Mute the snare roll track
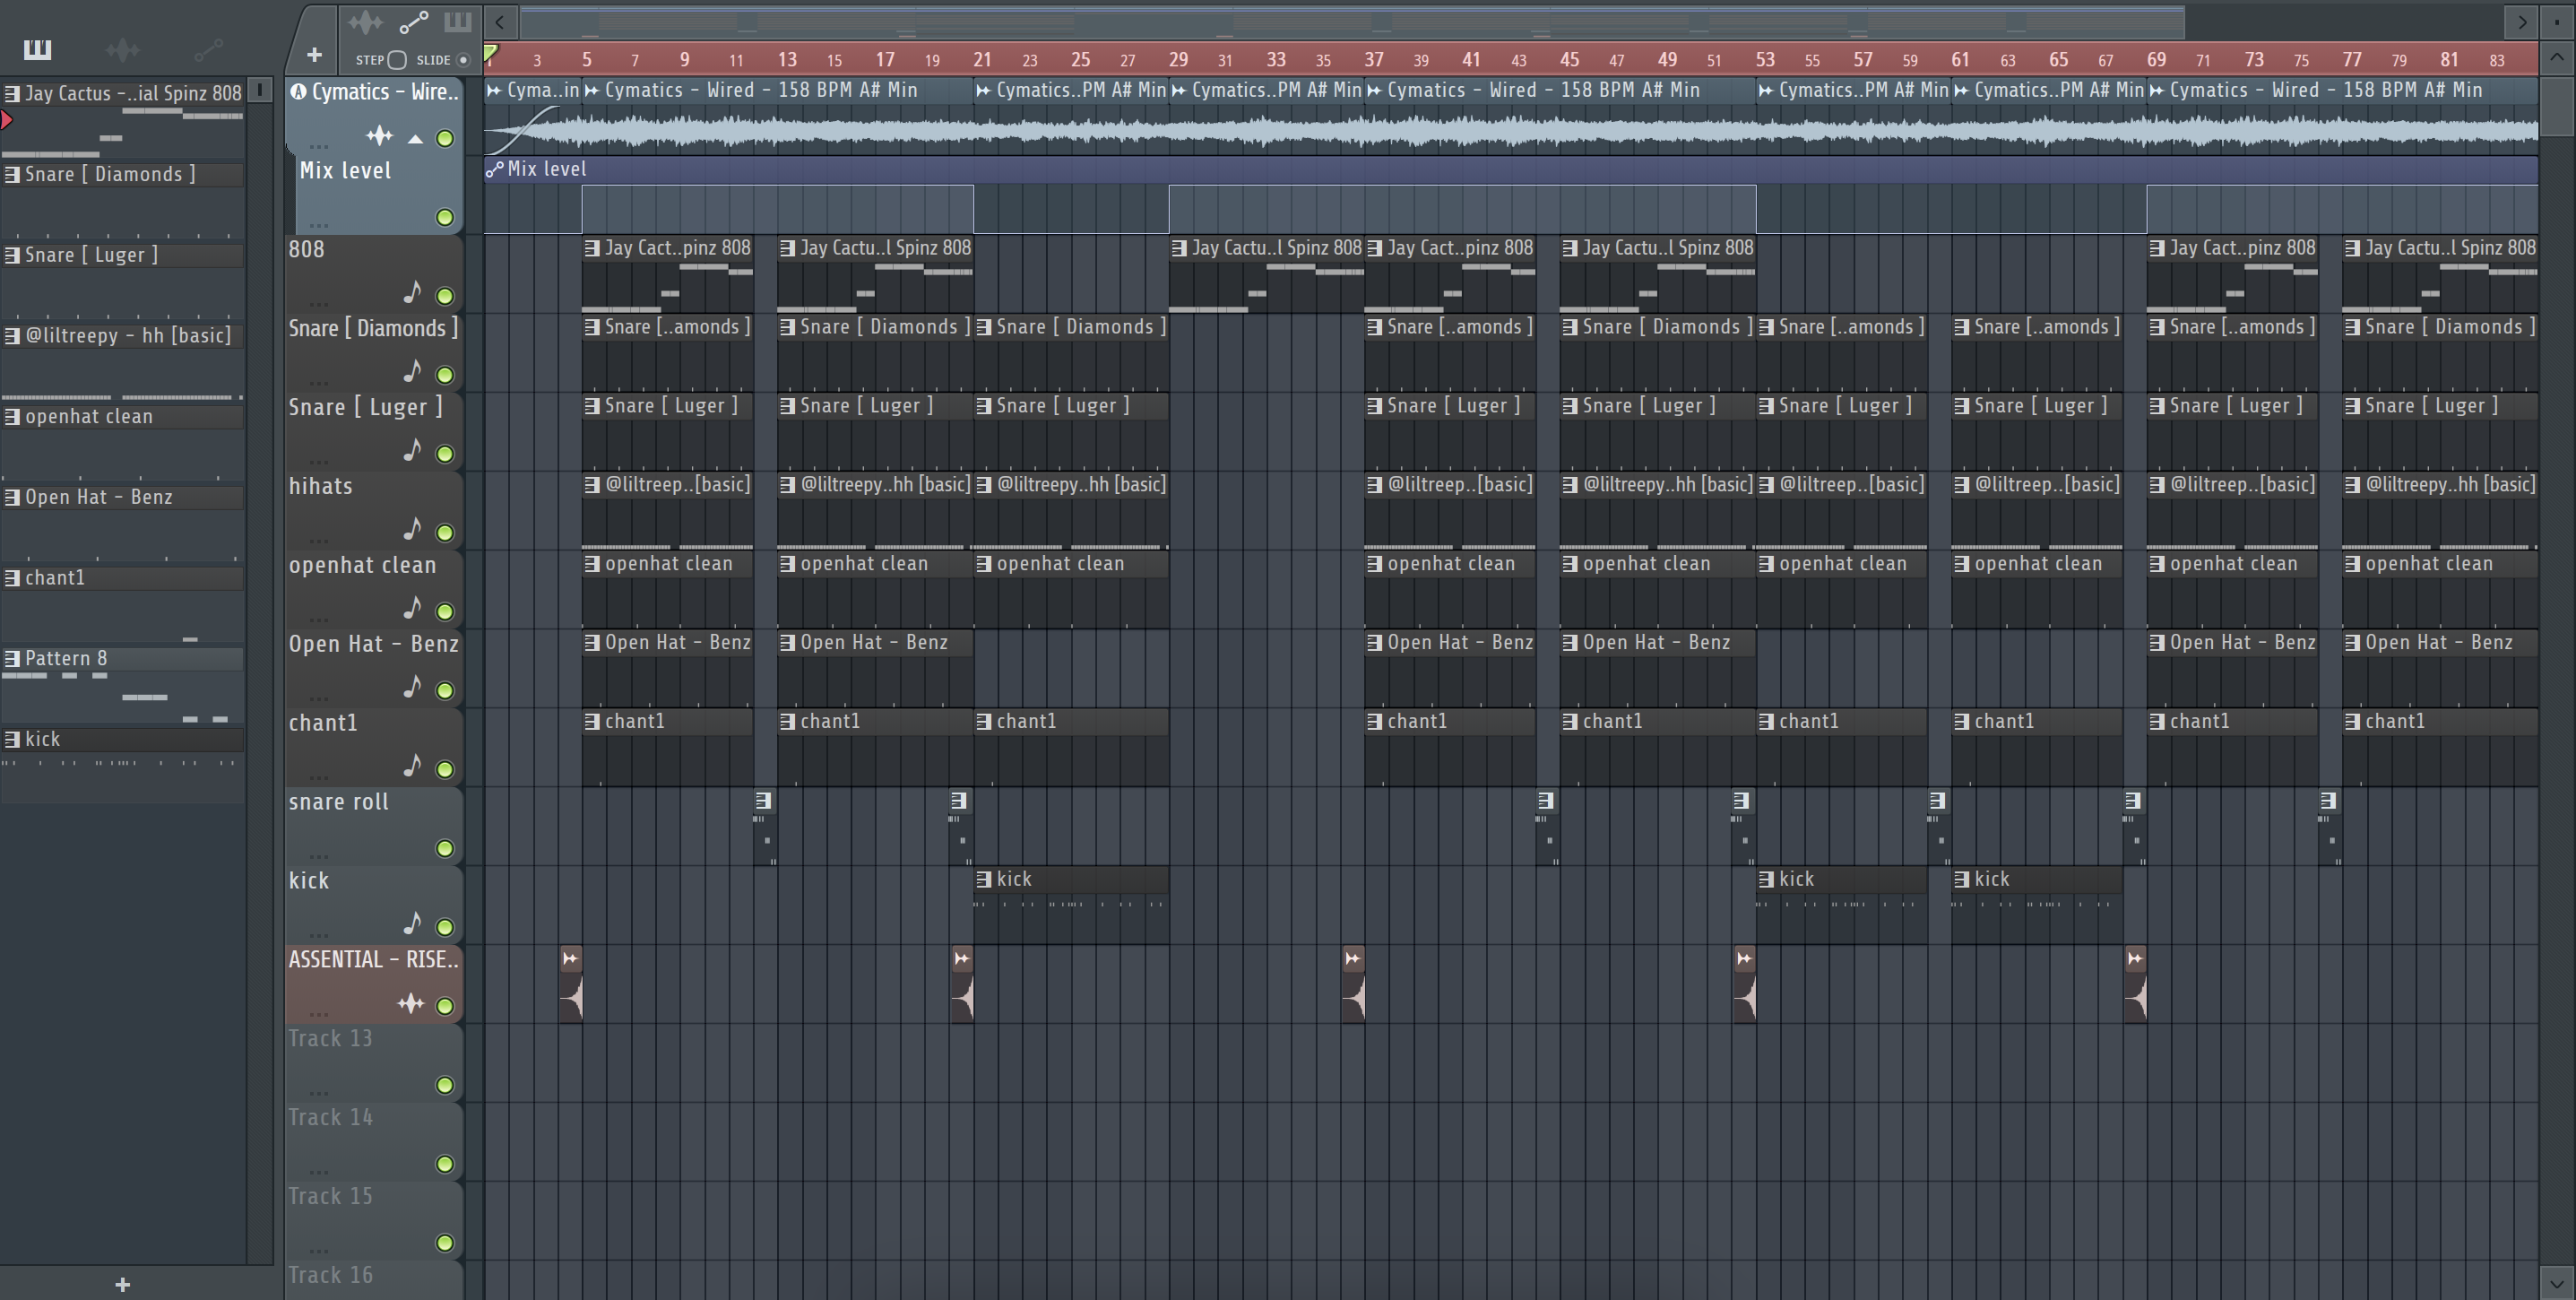The image size is (2576, 1300). pos(445,849)
